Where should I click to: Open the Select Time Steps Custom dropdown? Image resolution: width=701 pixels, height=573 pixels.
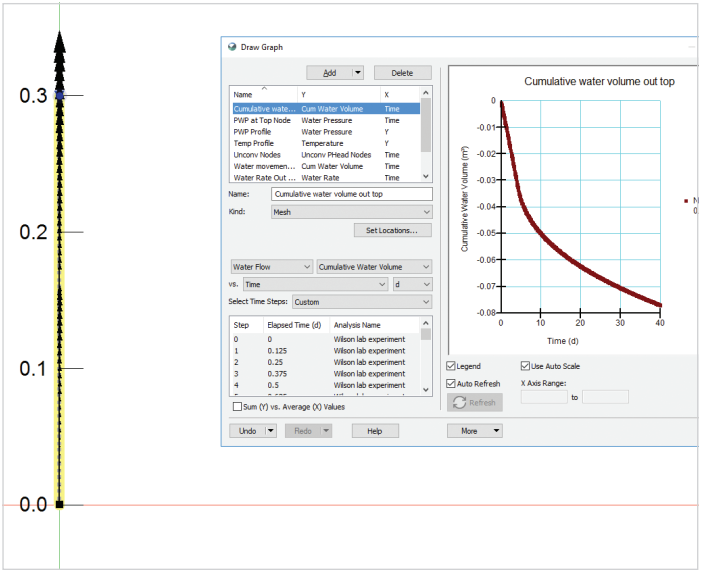[362, 302]
